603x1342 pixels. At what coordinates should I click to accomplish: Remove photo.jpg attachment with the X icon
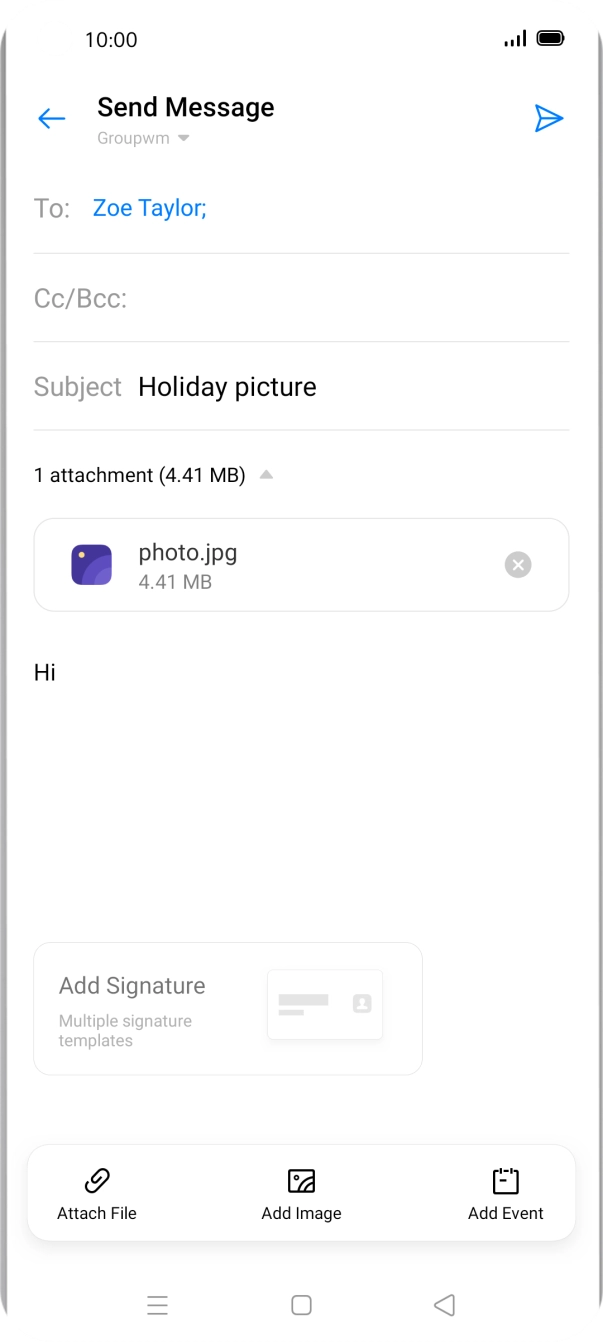[517, 564]
